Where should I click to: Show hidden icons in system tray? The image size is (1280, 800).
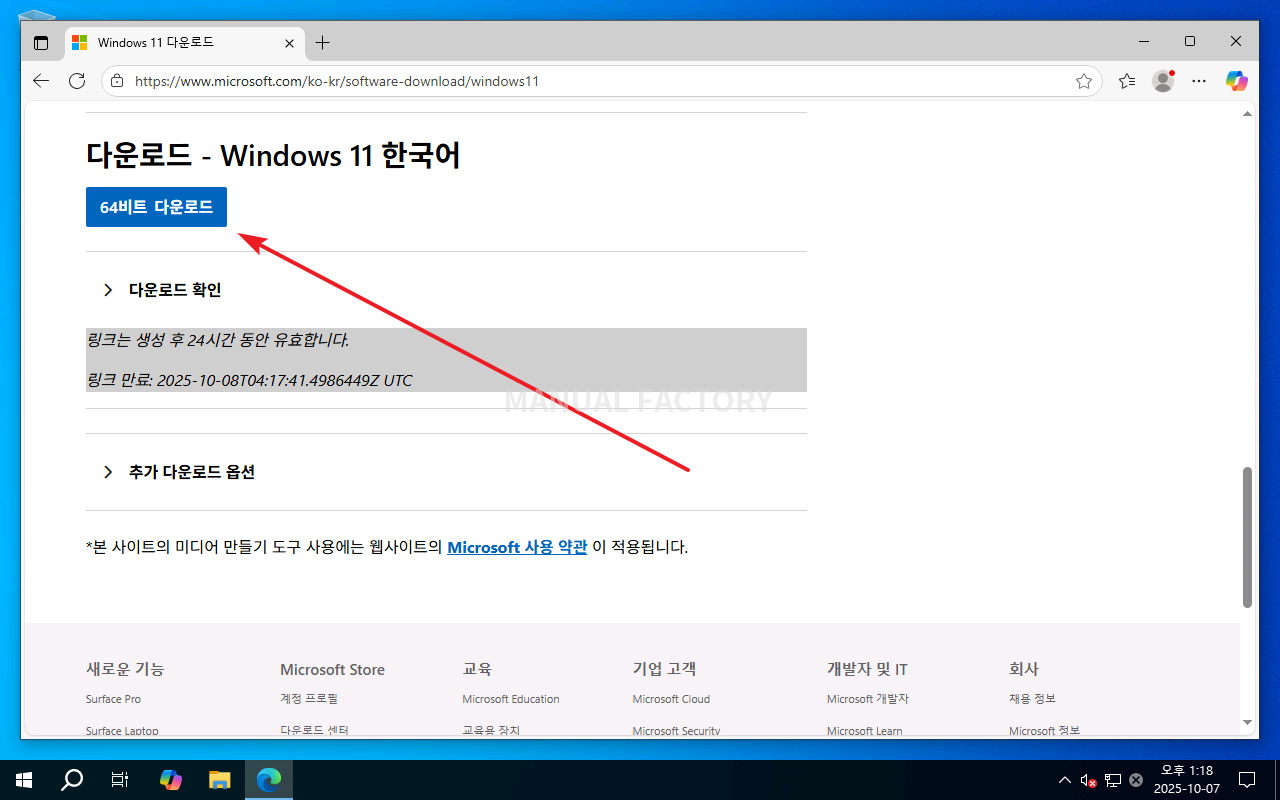(x=1064, y=780)
